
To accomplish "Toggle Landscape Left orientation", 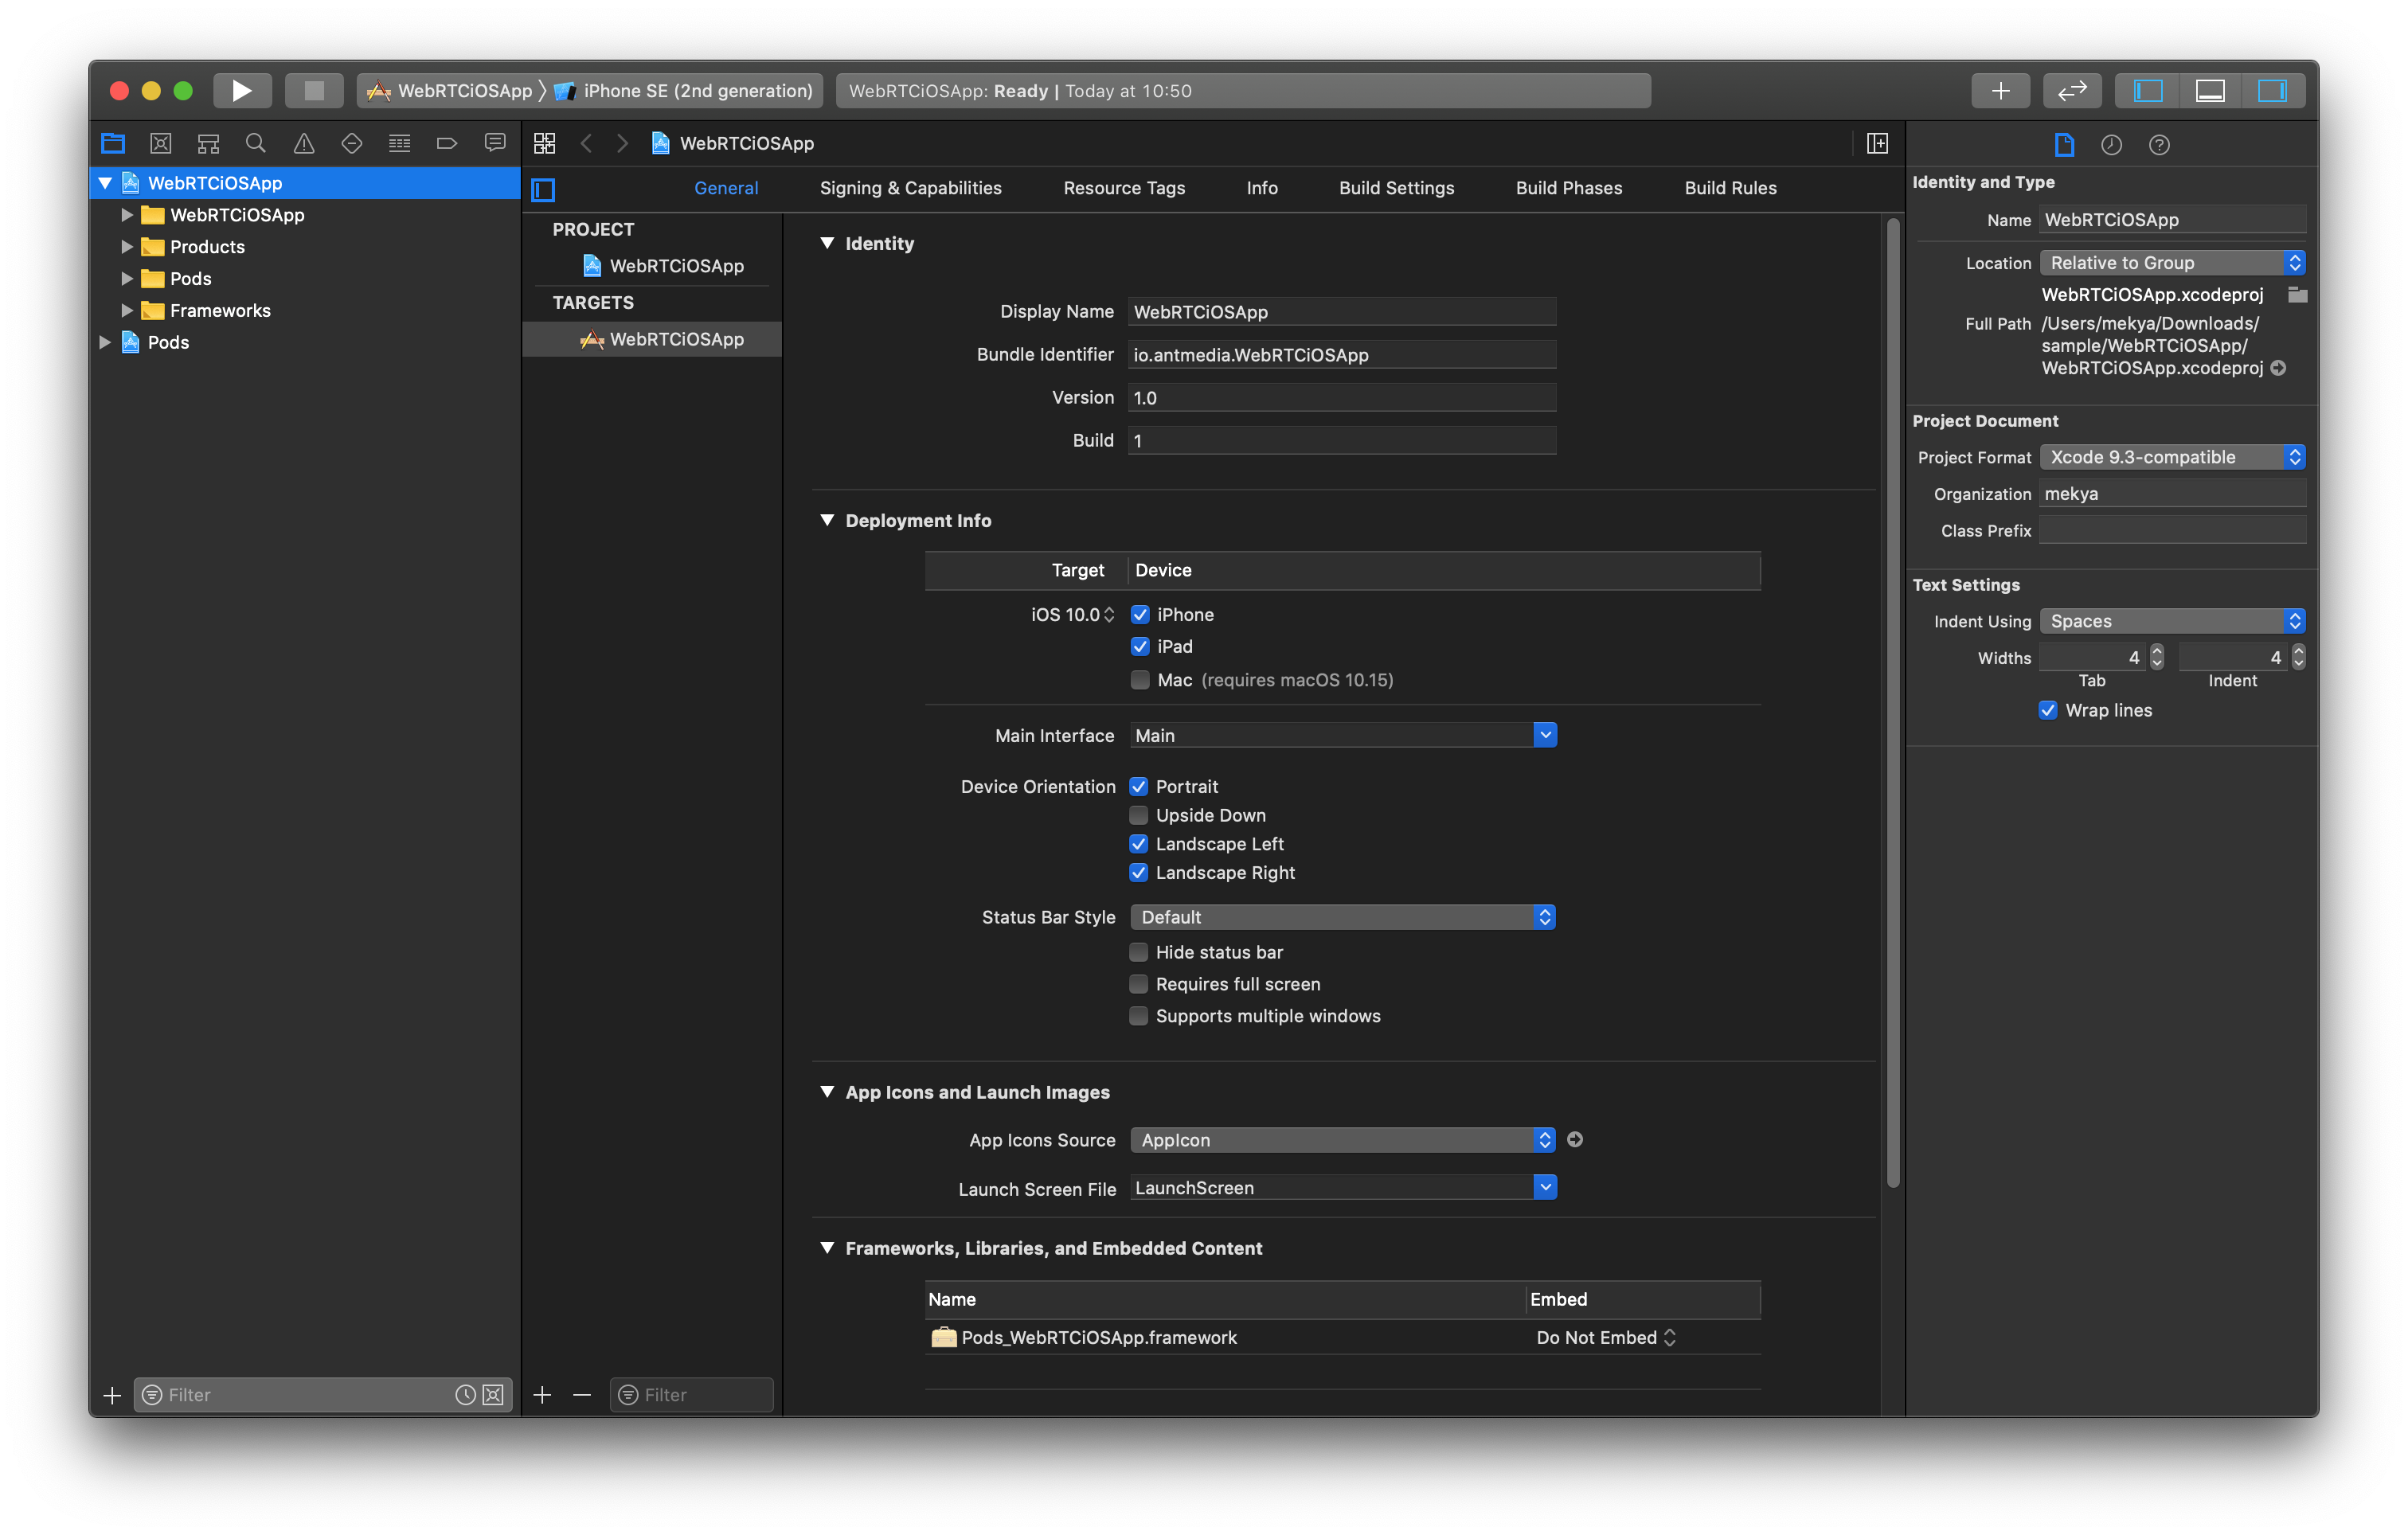I will [1138, 843].
